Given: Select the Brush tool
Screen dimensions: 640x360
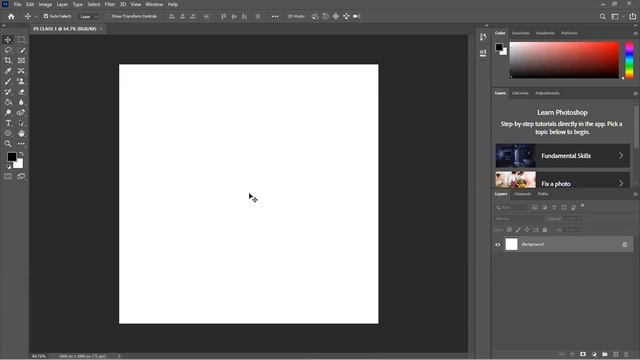Looking at the screenshot, I should click(x=8, y=81).
